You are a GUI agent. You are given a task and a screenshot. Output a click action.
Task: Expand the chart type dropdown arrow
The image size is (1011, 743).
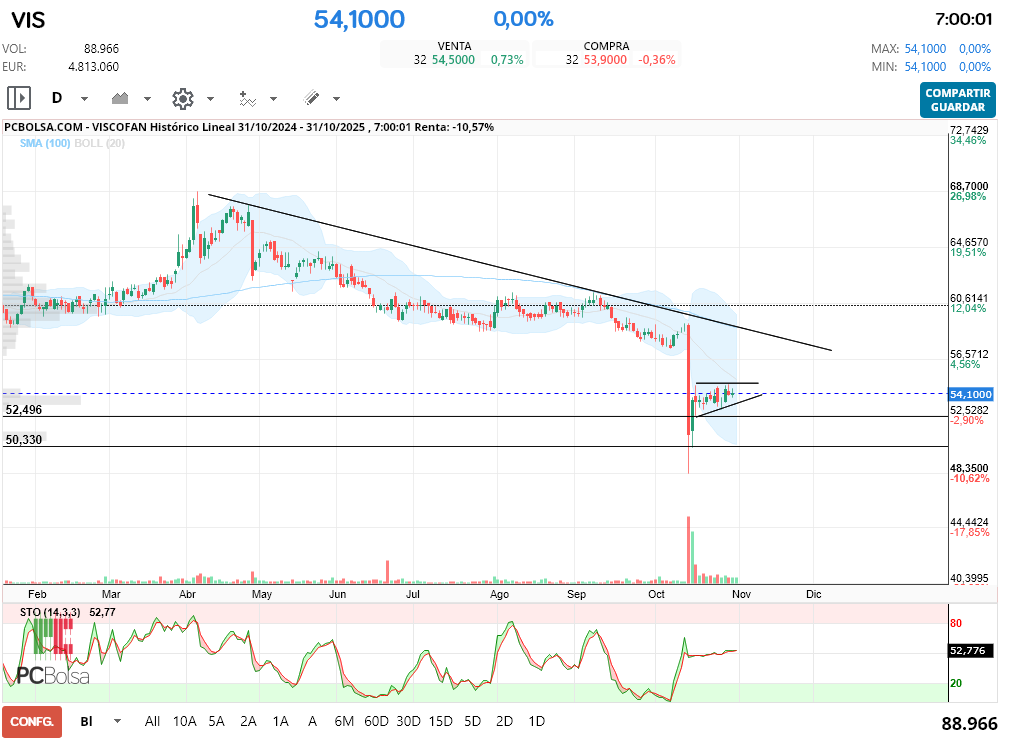click(147, 99)
